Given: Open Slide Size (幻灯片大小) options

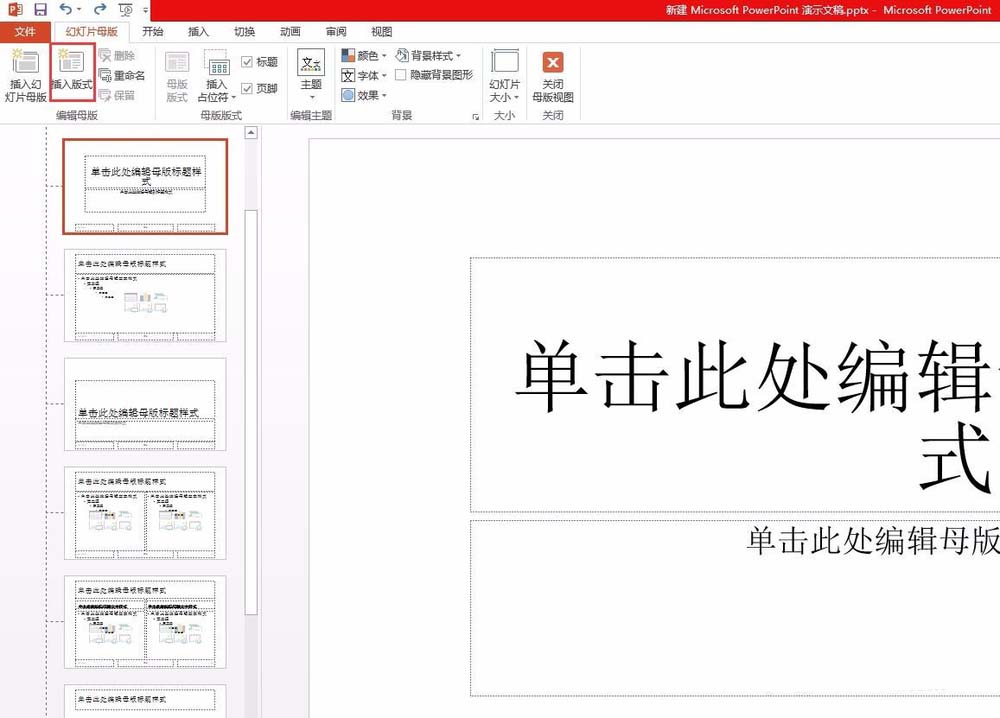Looking at the screenshot, I should [505, 75].
